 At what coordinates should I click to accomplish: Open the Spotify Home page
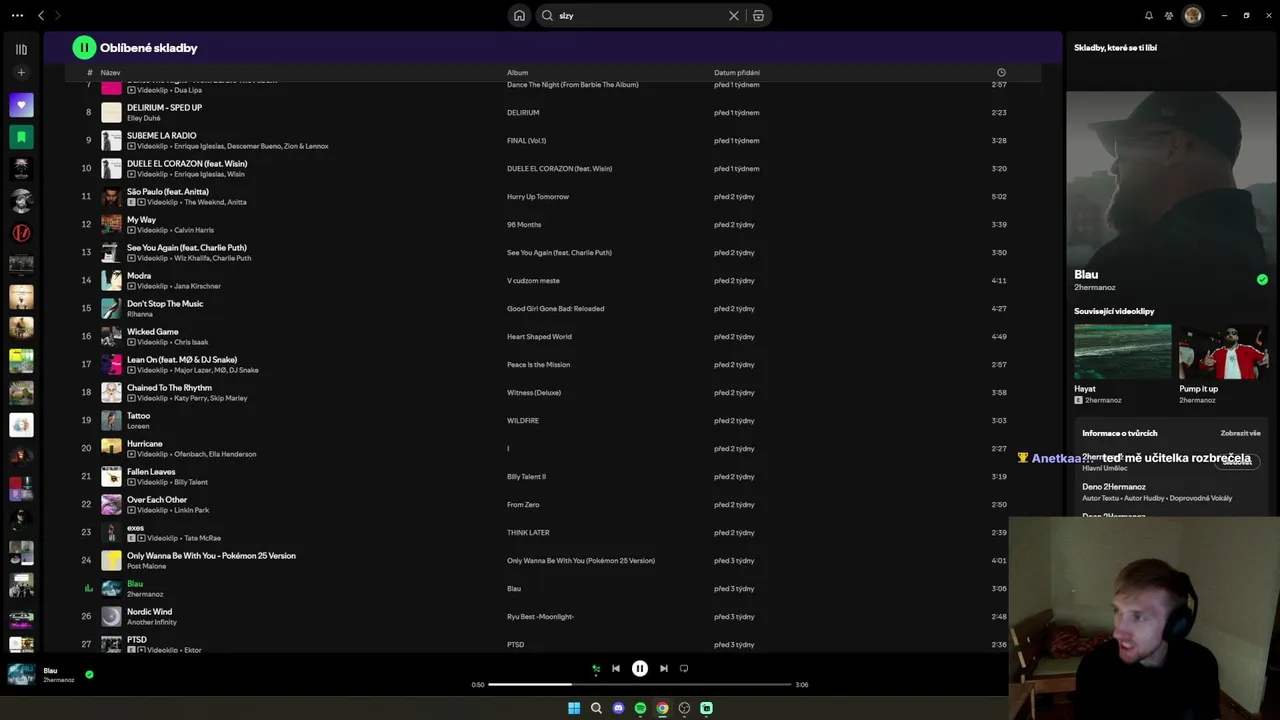(519, 16)
